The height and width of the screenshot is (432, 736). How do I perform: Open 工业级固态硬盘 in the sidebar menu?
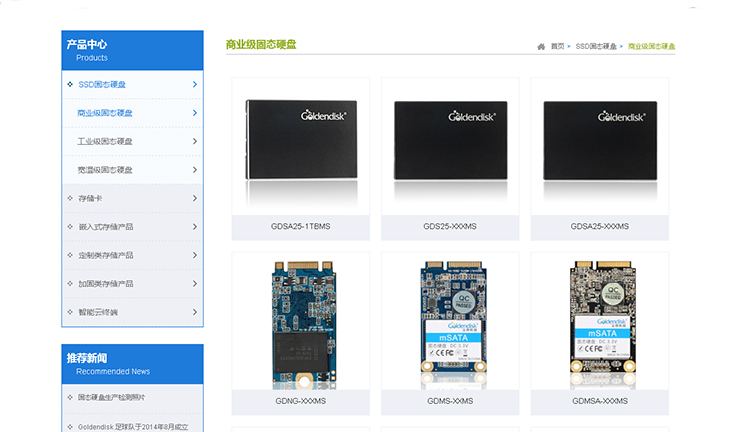(x=105, y=141)
